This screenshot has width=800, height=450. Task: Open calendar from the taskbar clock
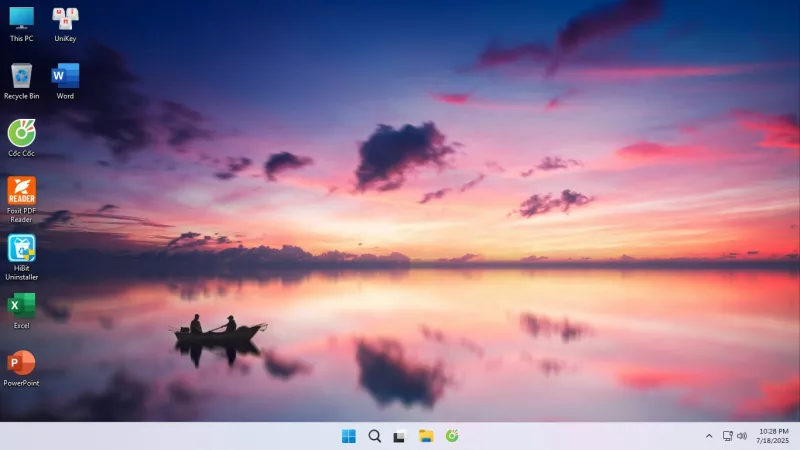(773, 436)
